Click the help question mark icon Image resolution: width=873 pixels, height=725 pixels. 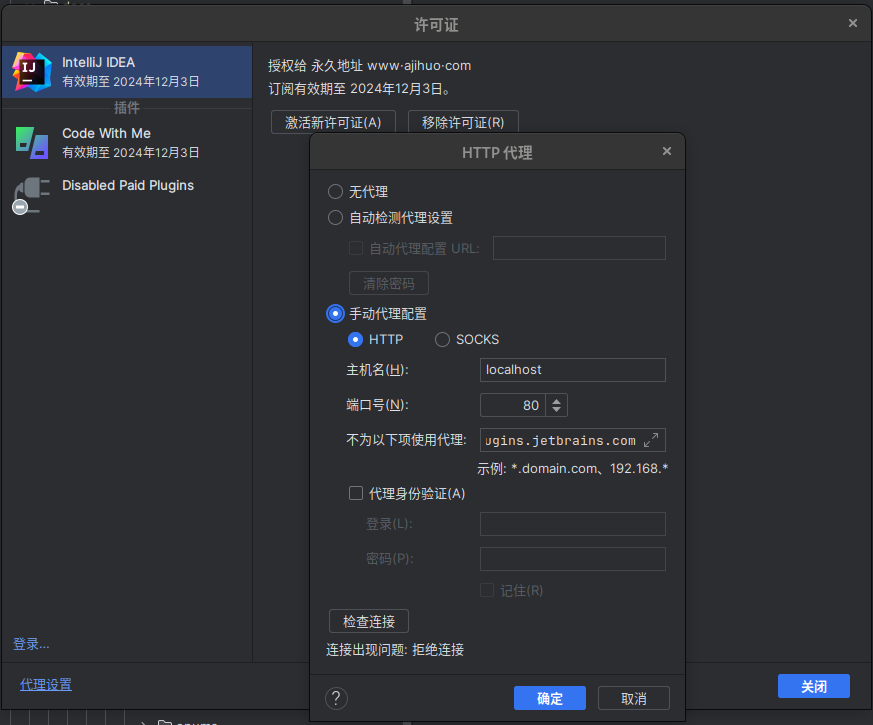click(337, 698)
